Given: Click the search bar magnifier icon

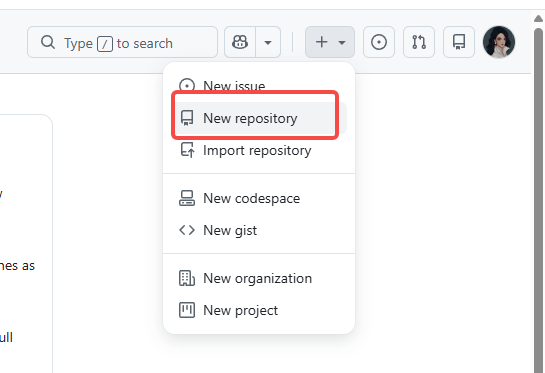Looking at the screenshot, I should tap(48, 42).
